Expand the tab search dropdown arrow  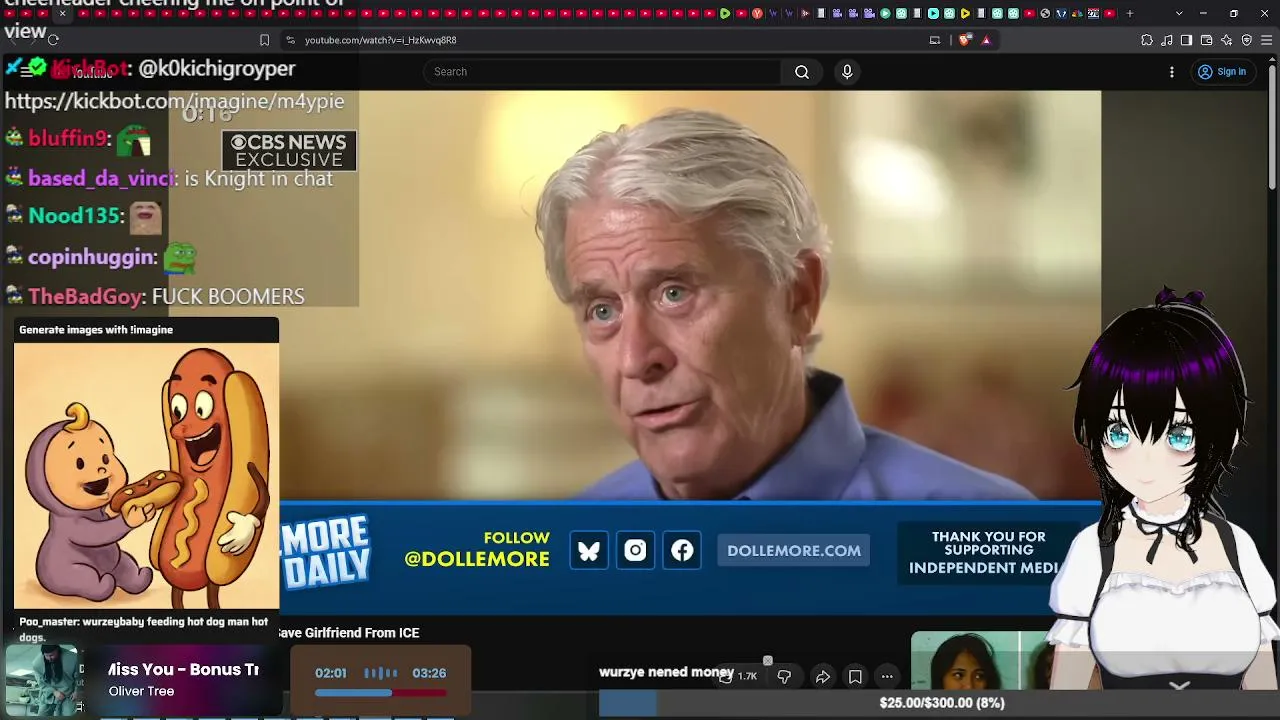[1179, 13]
